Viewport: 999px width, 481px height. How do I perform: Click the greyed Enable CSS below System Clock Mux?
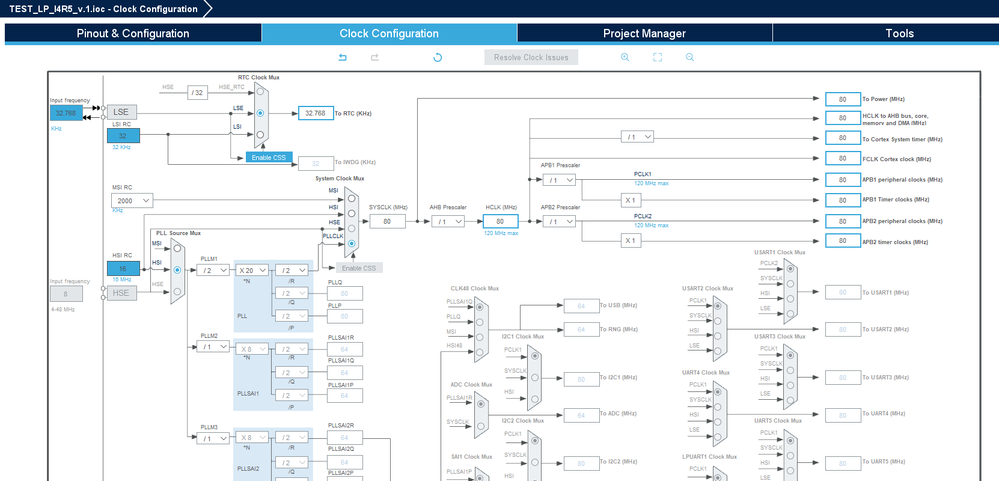pyautogui.click(x=360, y=268)
